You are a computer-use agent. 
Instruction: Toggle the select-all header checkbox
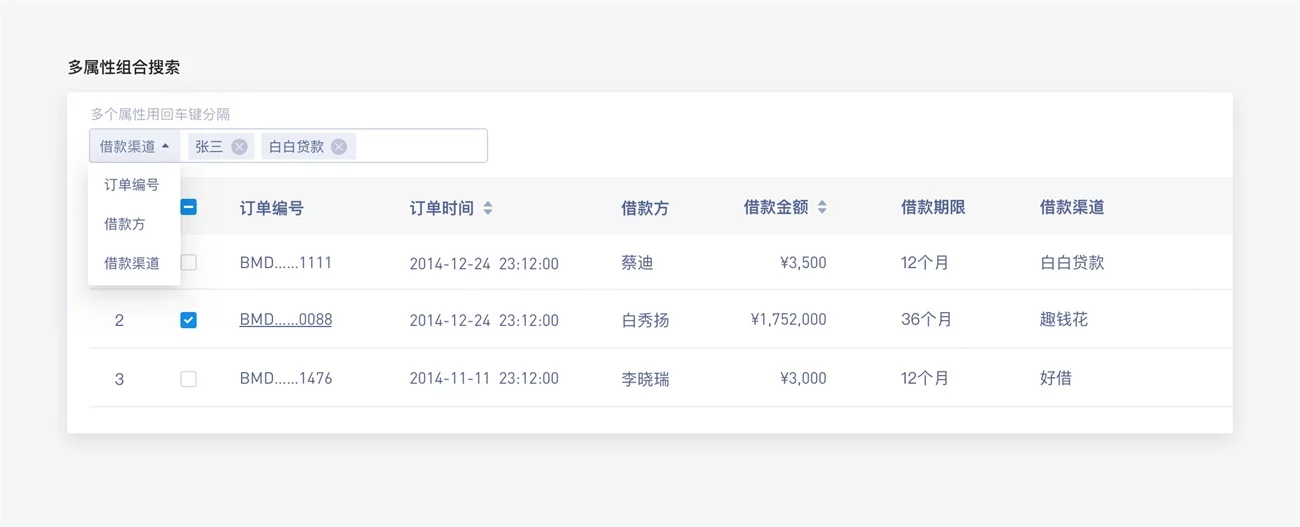pyautogui.click(x=188, y=207)
